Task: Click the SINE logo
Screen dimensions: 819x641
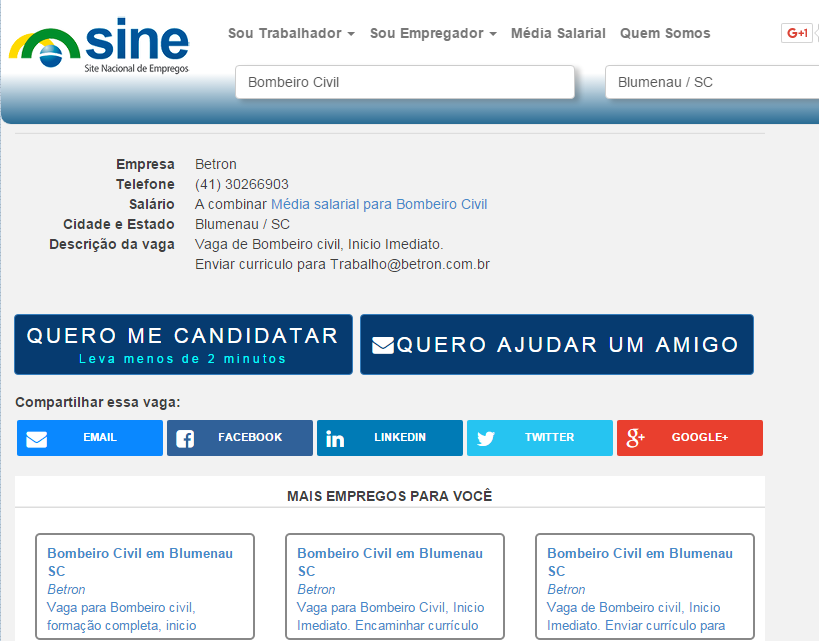Action: pyautogui.click(x=99, y=45)
